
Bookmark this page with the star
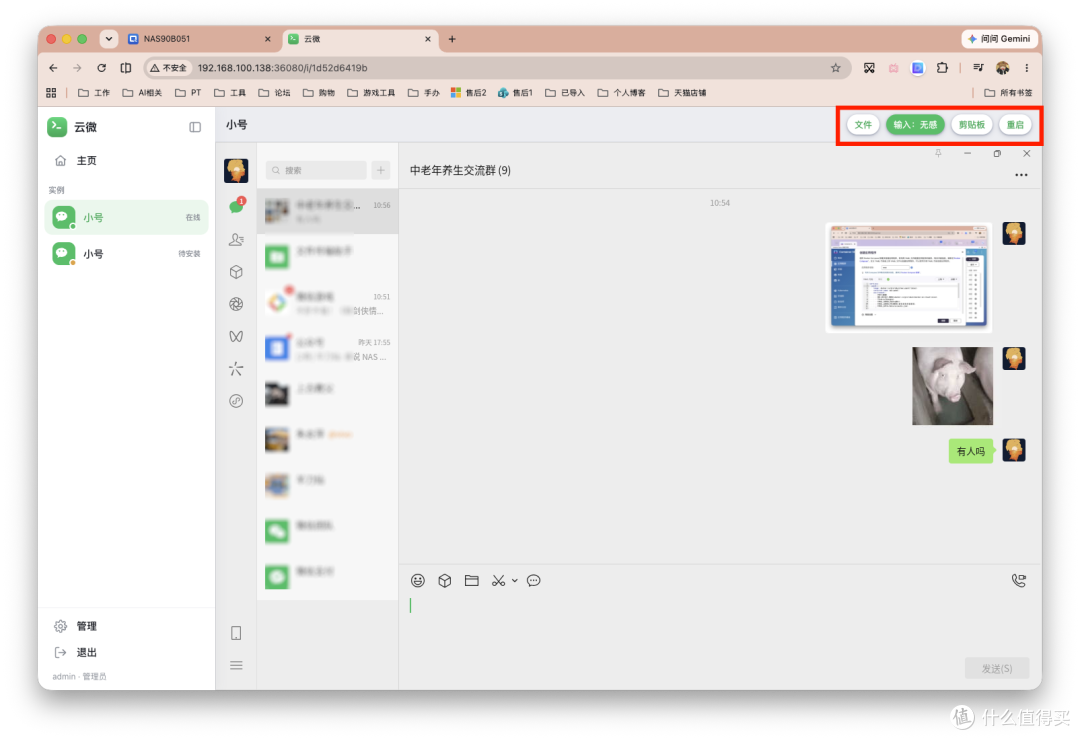pyautogui.click(x=835, y=68)
